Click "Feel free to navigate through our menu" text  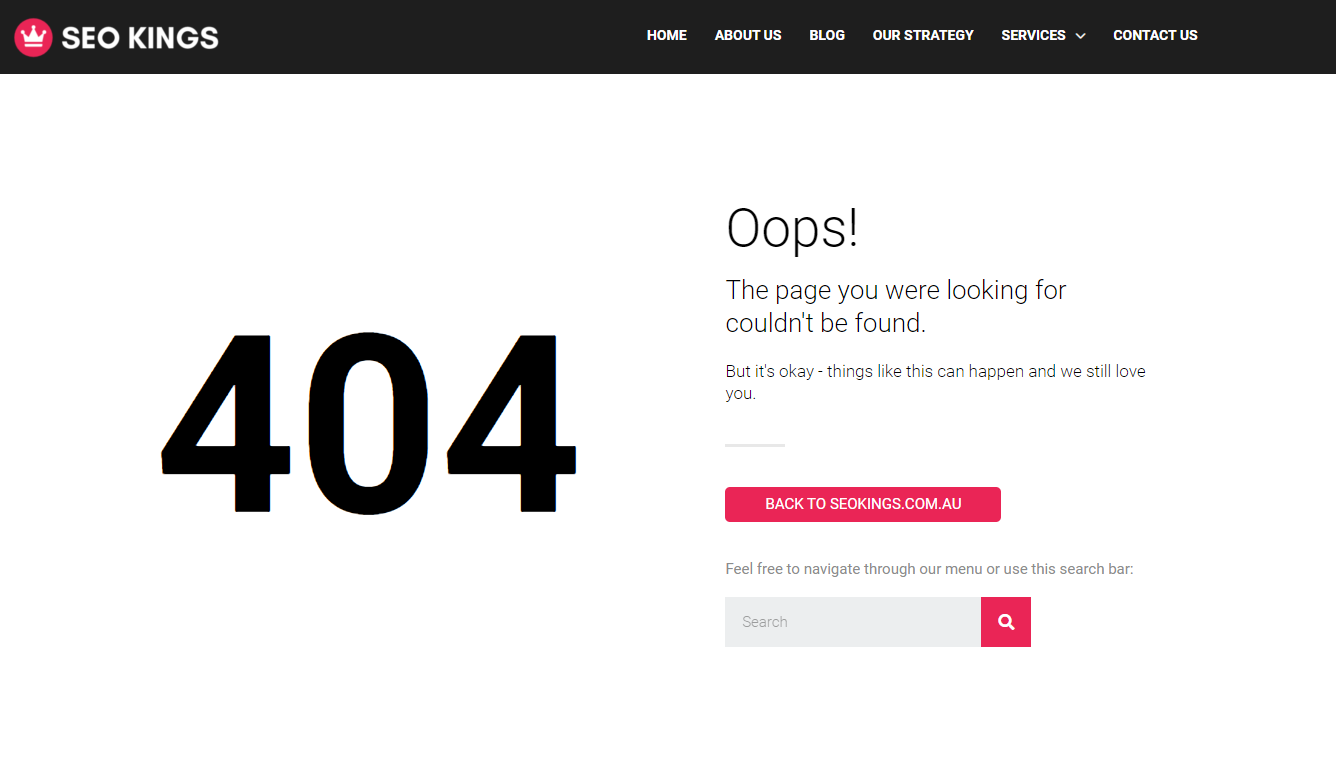click(x=854, y=569)
